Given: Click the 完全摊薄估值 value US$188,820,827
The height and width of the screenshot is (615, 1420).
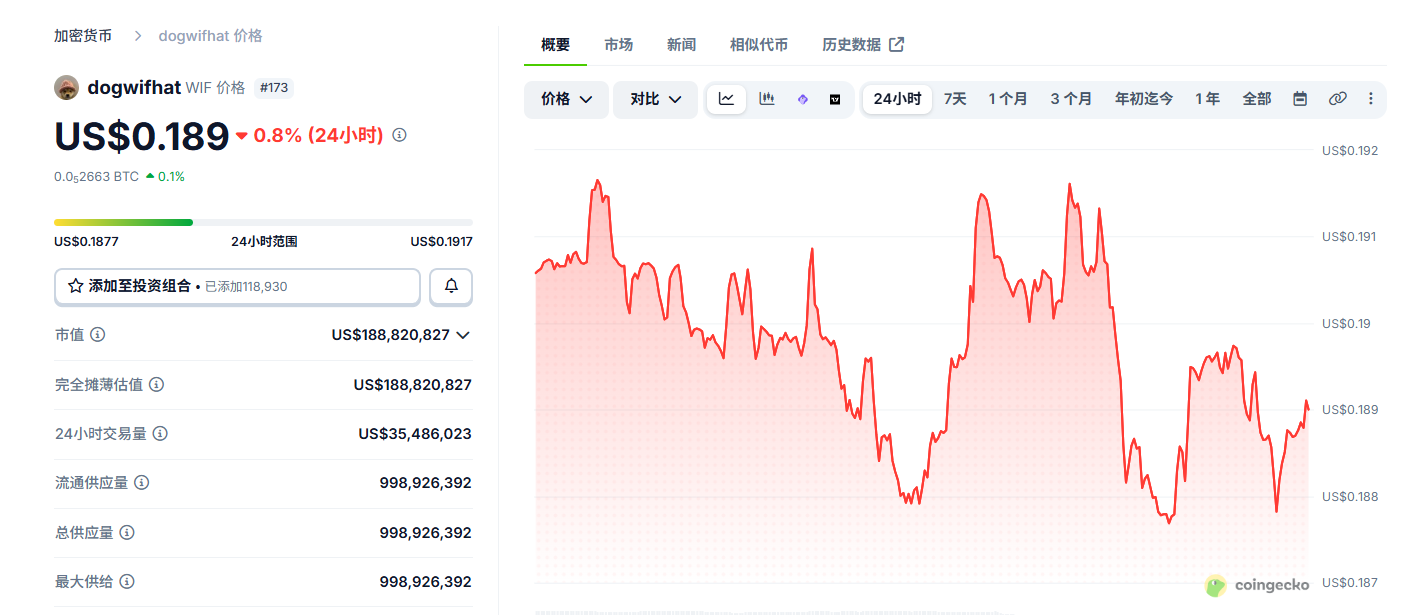Looking at the screenshot, I should pyautogui.click(x=412, y=384).
